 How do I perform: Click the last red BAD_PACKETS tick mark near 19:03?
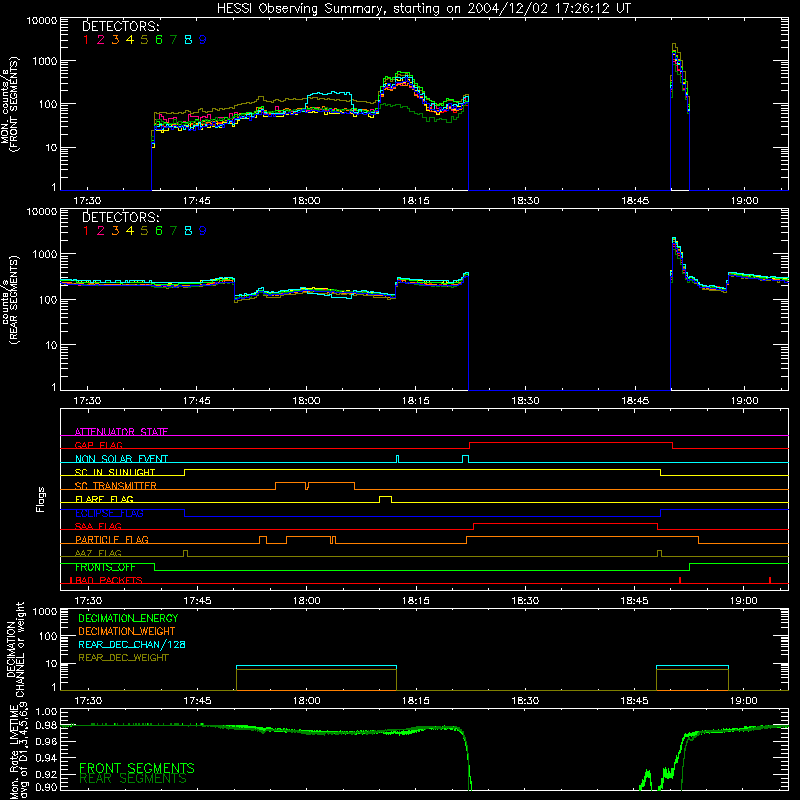pos(770,580)
